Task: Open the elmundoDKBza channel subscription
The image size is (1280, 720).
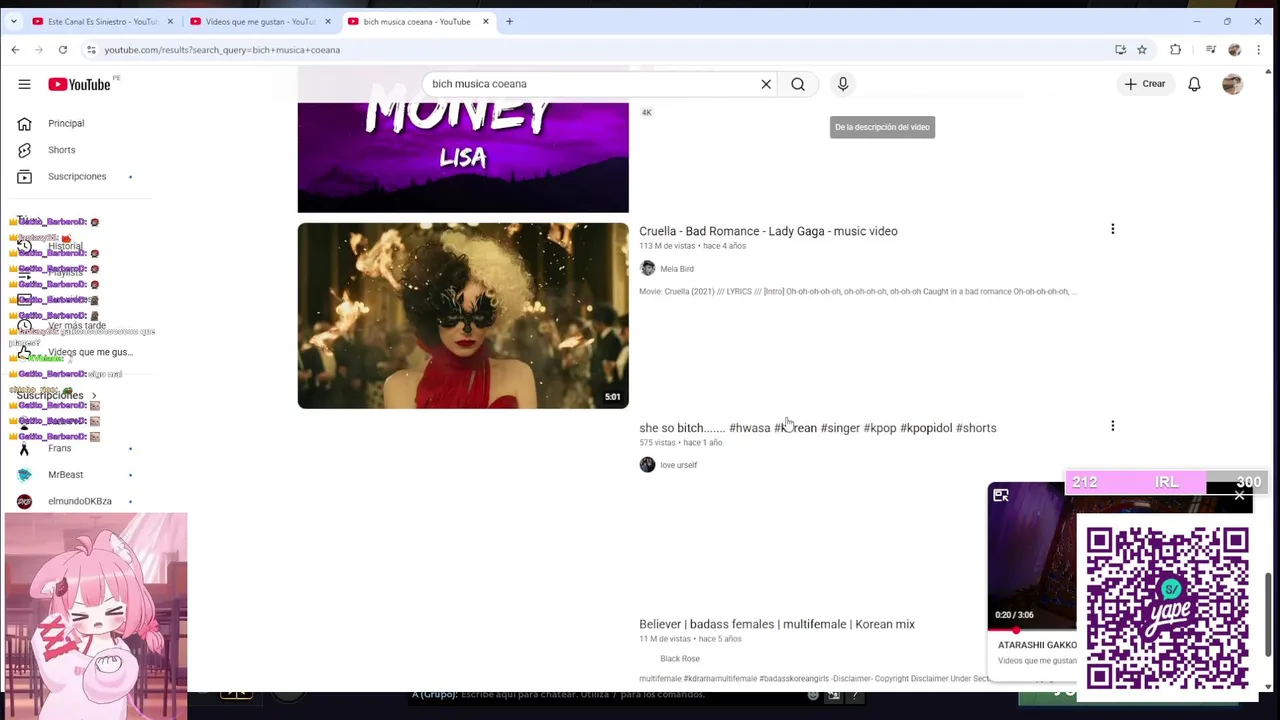Action: click(x=79, y=501)
